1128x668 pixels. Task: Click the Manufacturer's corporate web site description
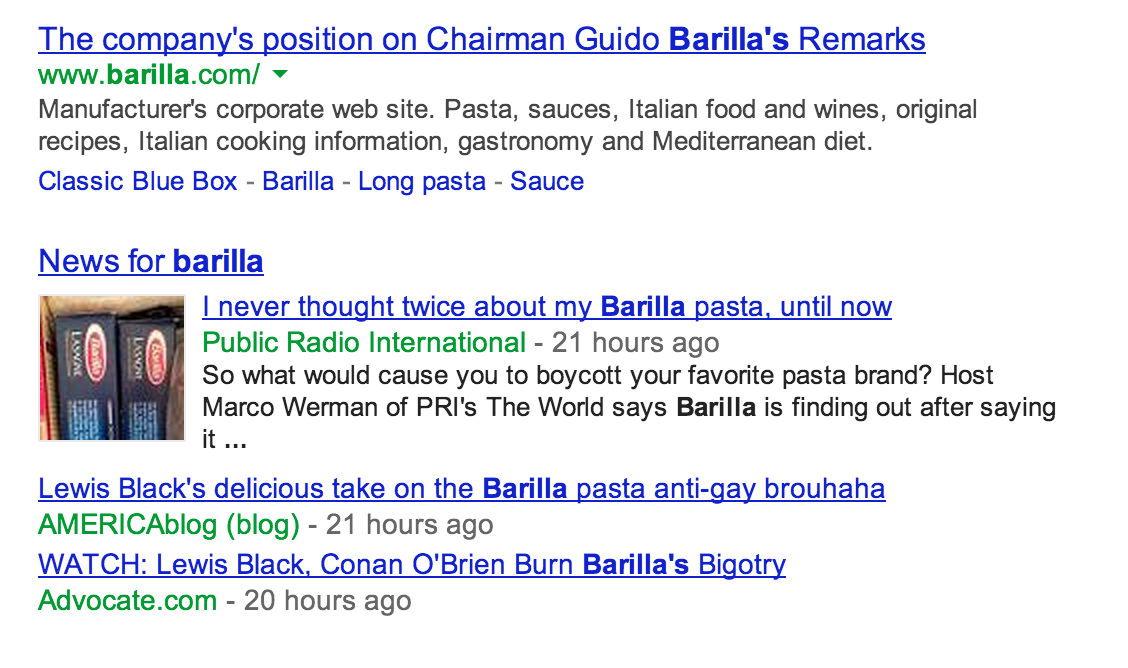pyautogui.click(x=507, y=125)
